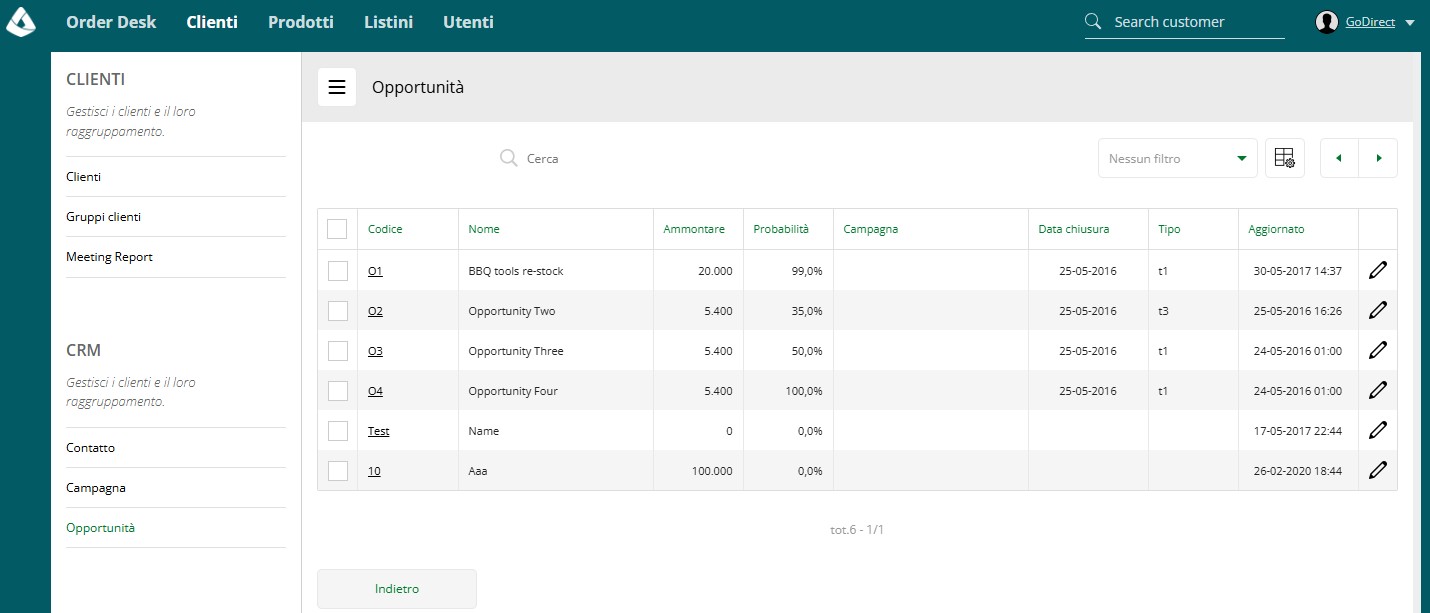Expand the GoDirect account menu arrow
Image resolution: width=1430 pixels, height=613 pixels.
[1410, 23]
